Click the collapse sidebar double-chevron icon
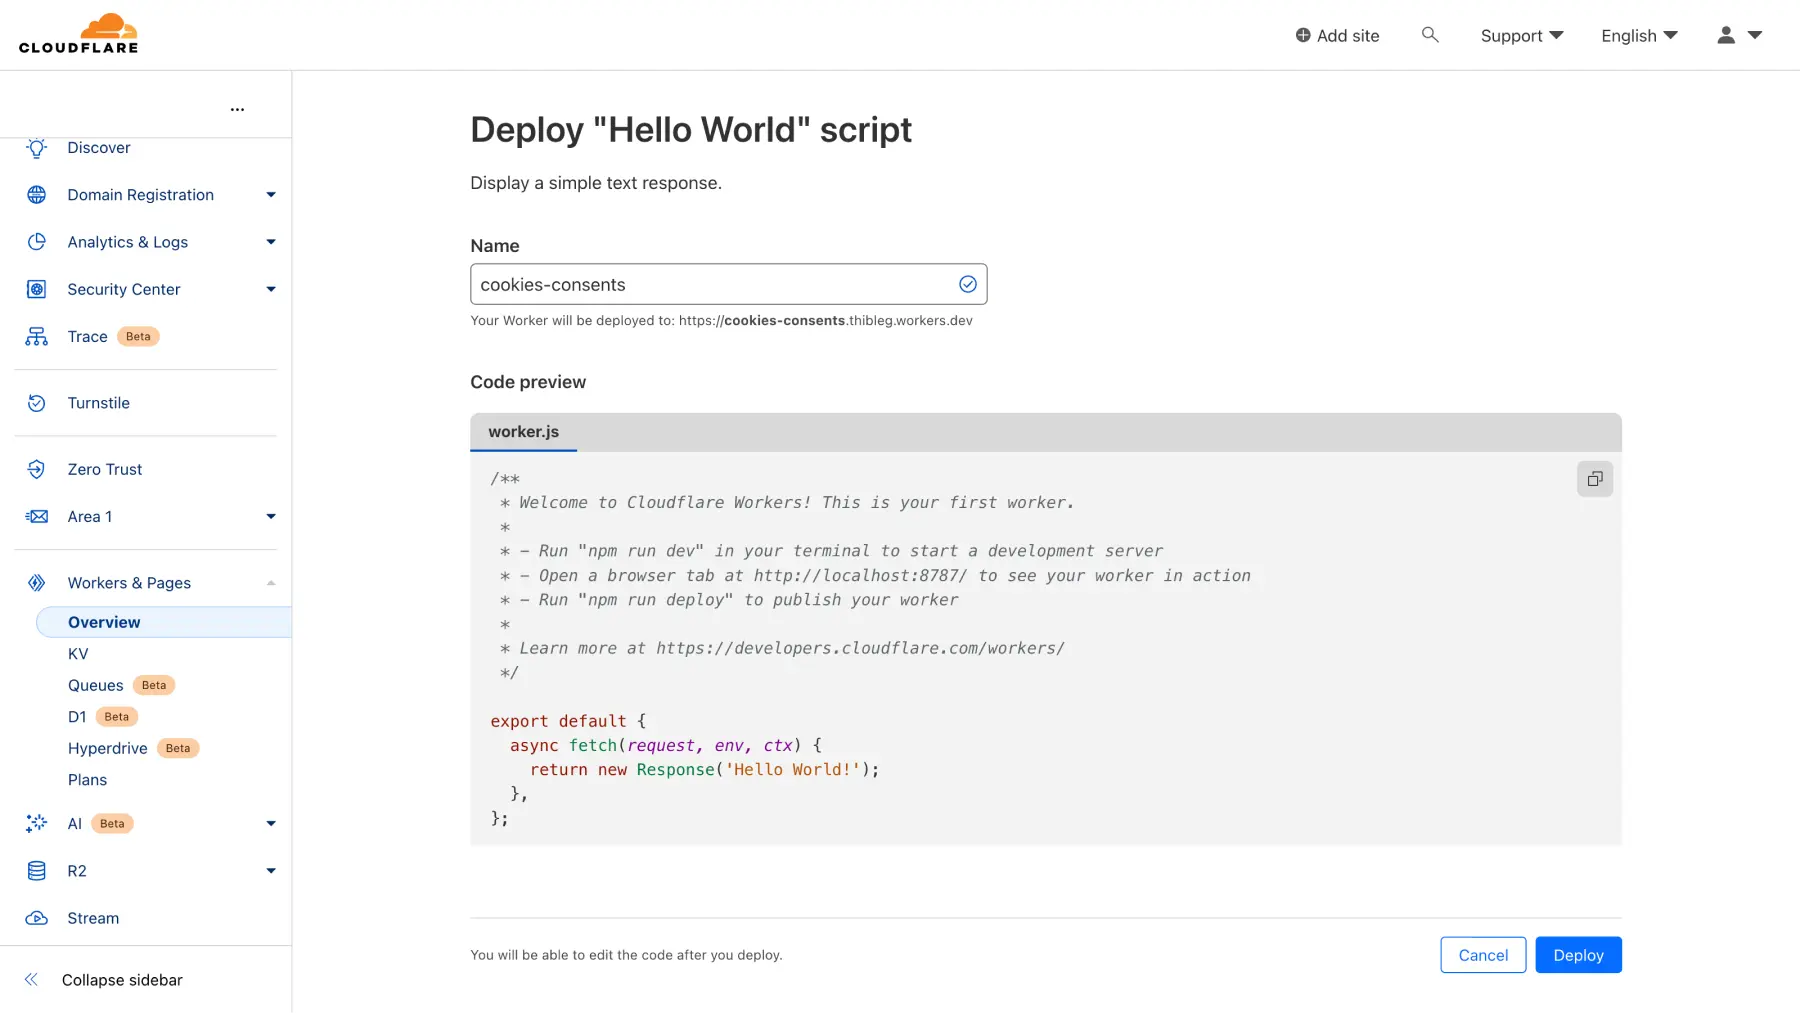Image resolution: width=1800 pixels, height=1013 pixels. pos(31,980)
